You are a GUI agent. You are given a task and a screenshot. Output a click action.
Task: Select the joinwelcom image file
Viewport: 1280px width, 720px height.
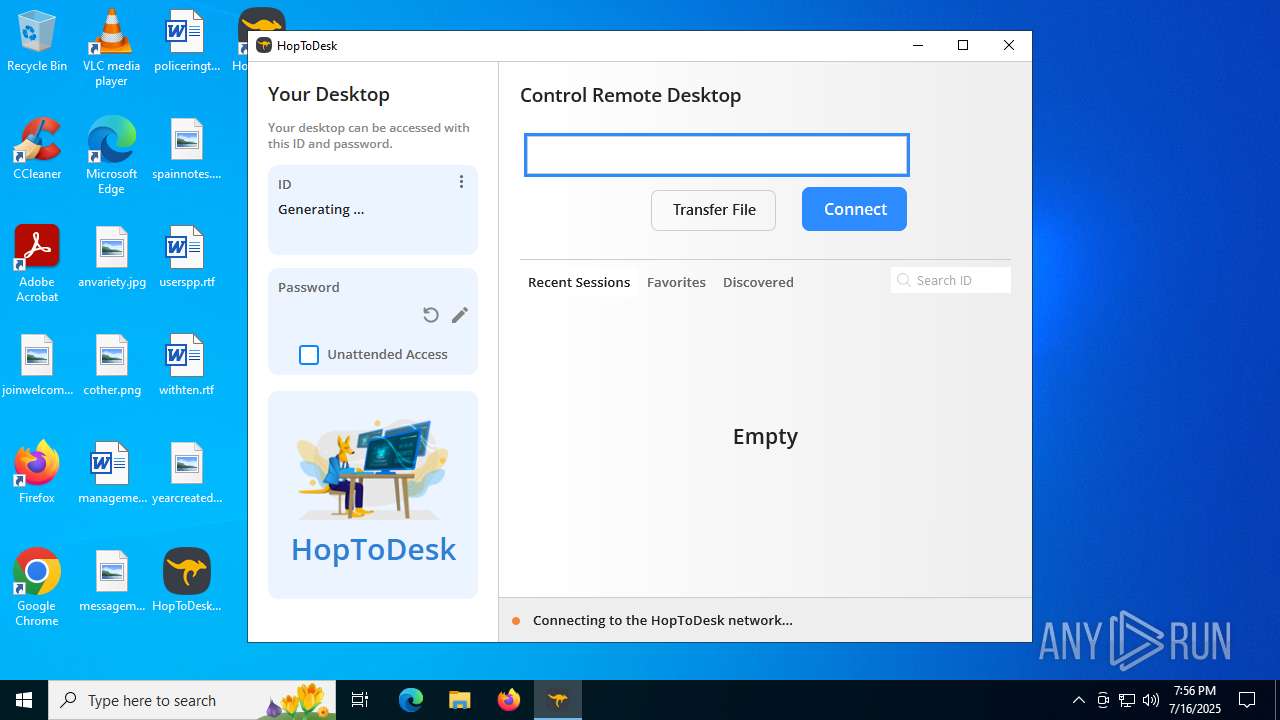pos(37,366)
